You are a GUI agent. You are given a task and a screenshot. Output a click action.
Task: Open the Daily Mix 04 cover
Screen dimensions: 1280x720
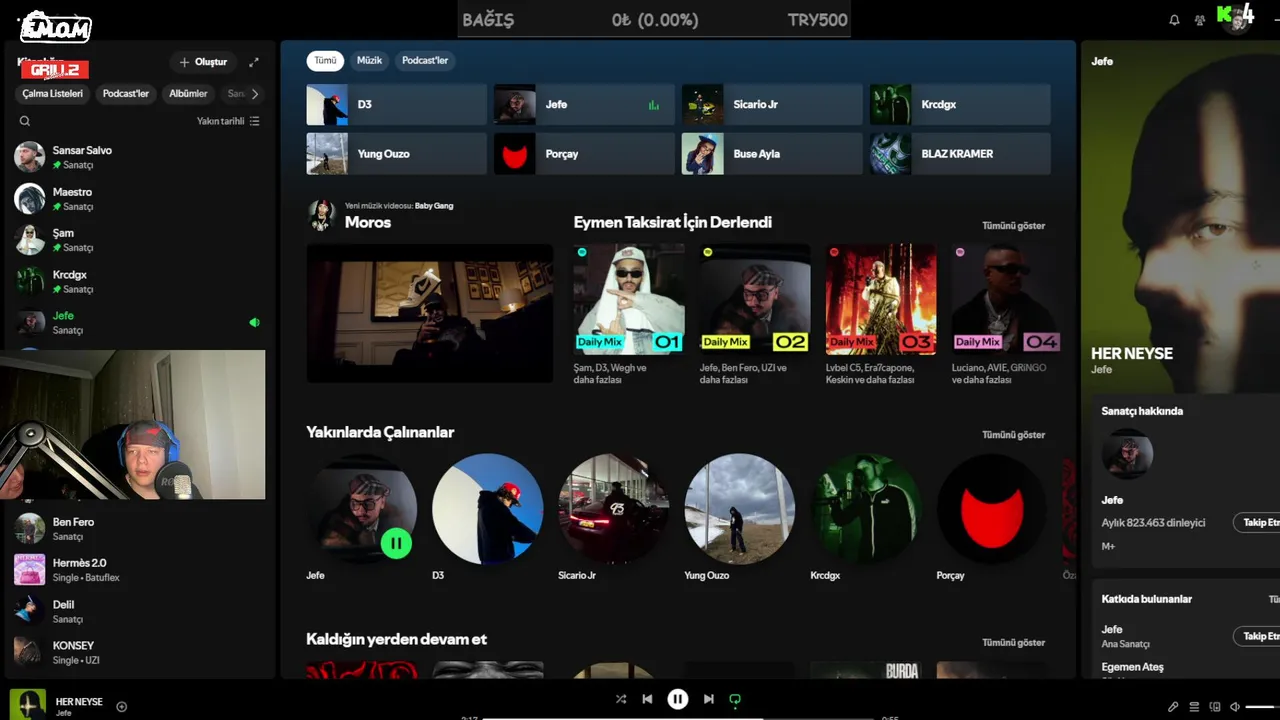1007,299
